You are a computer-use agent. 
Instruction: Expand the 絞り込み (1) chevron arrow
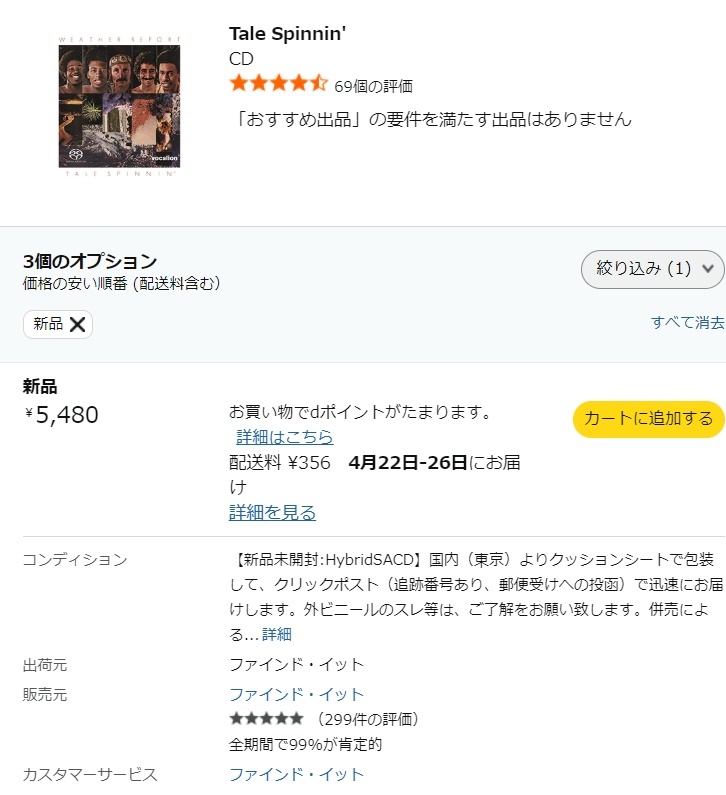point(709,268)
